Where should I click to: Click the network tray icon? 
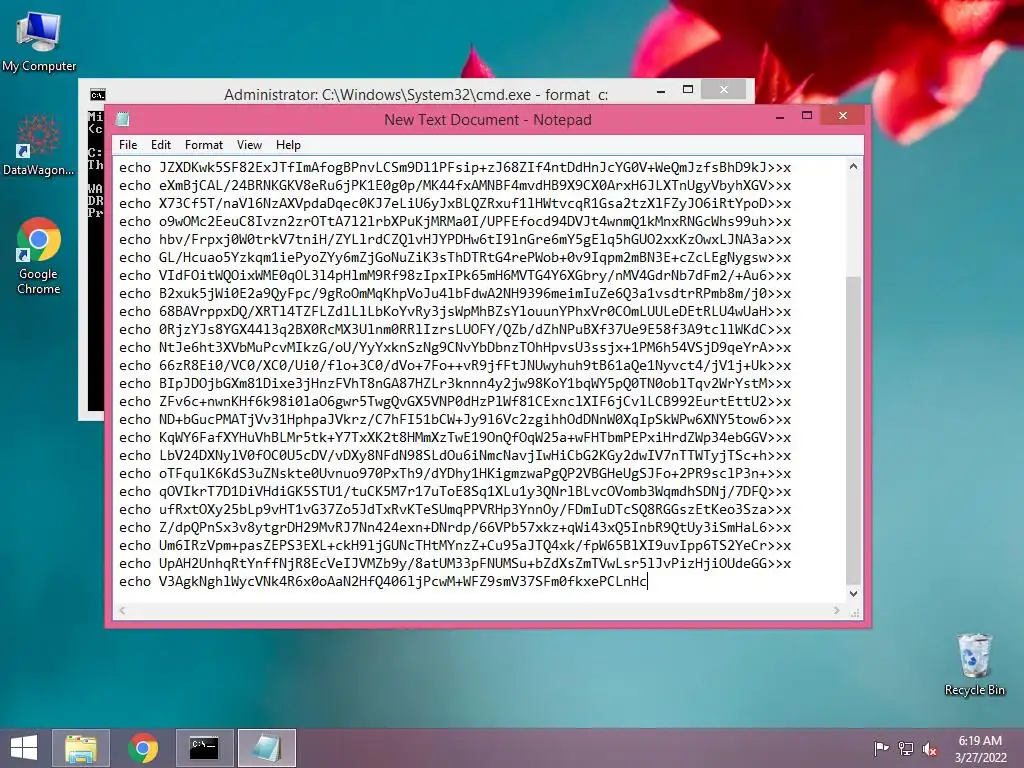[906, 748]
